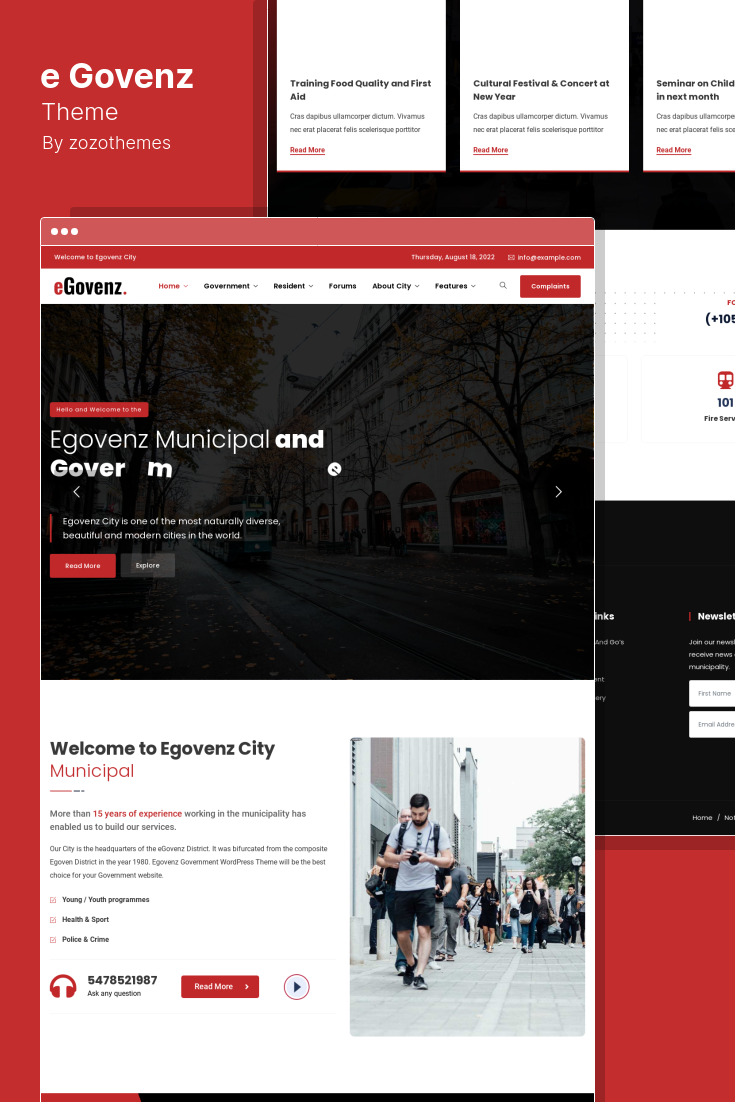The width and height of the screenshot is (735, 1102).
Task: Open the About City menu item
Action: (391, 286)
